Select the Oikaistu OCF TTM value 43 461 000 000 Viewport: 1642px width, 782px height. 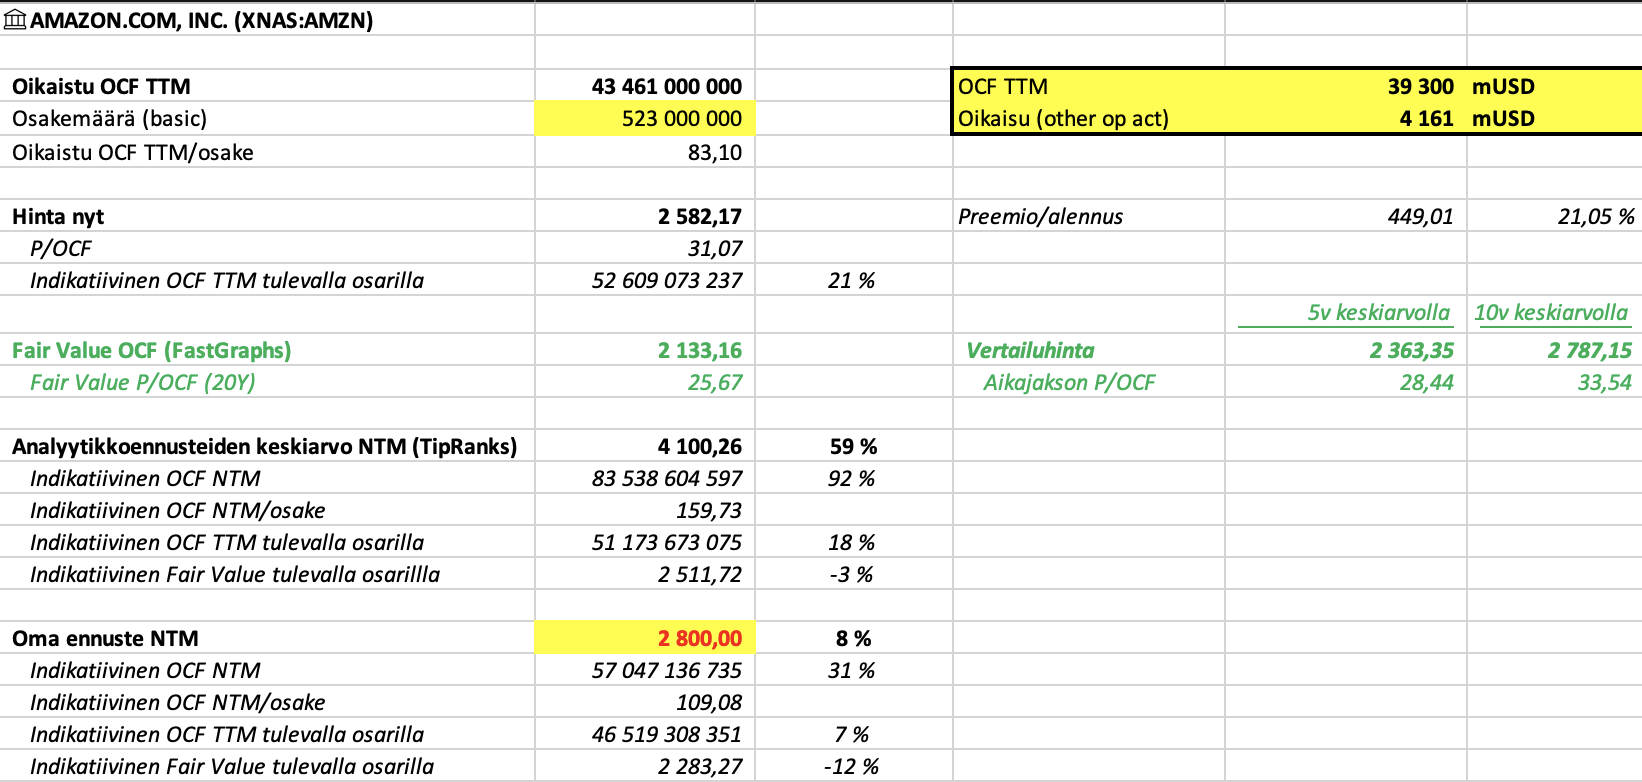click(x=666, y=87)
